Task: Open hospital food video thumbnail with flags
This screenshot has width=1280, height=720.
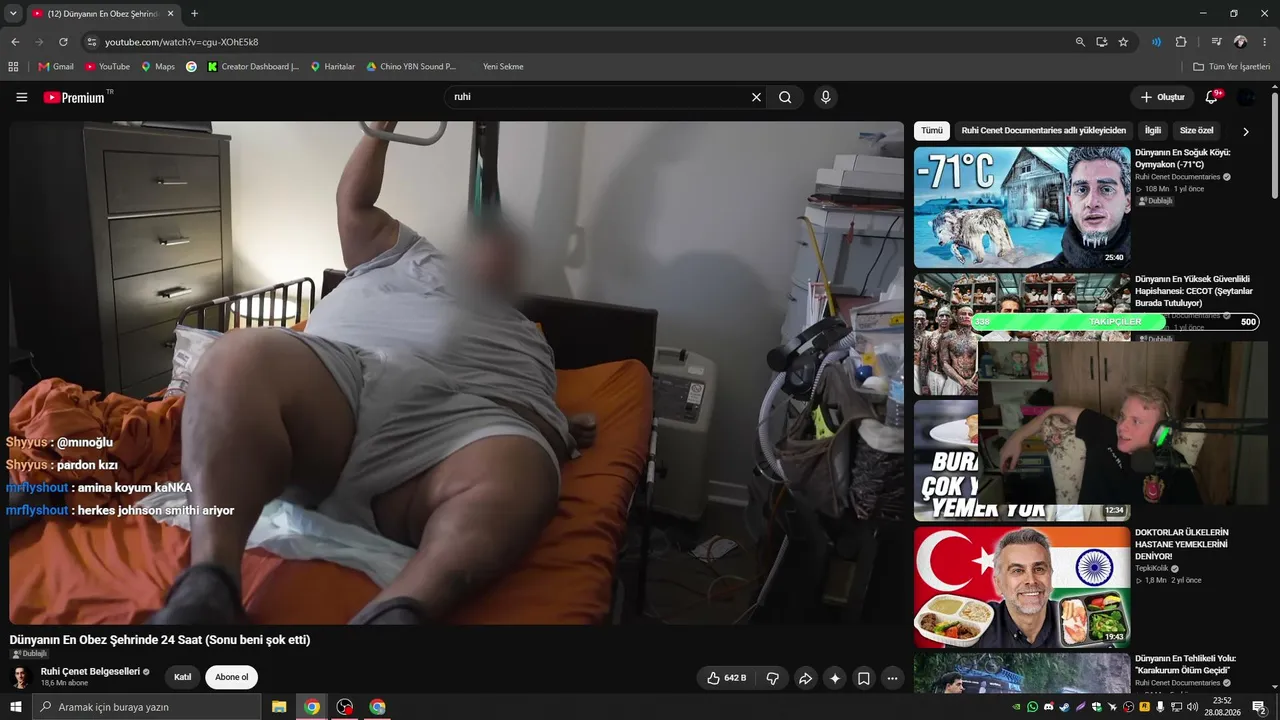Action: pos(1022,587)
